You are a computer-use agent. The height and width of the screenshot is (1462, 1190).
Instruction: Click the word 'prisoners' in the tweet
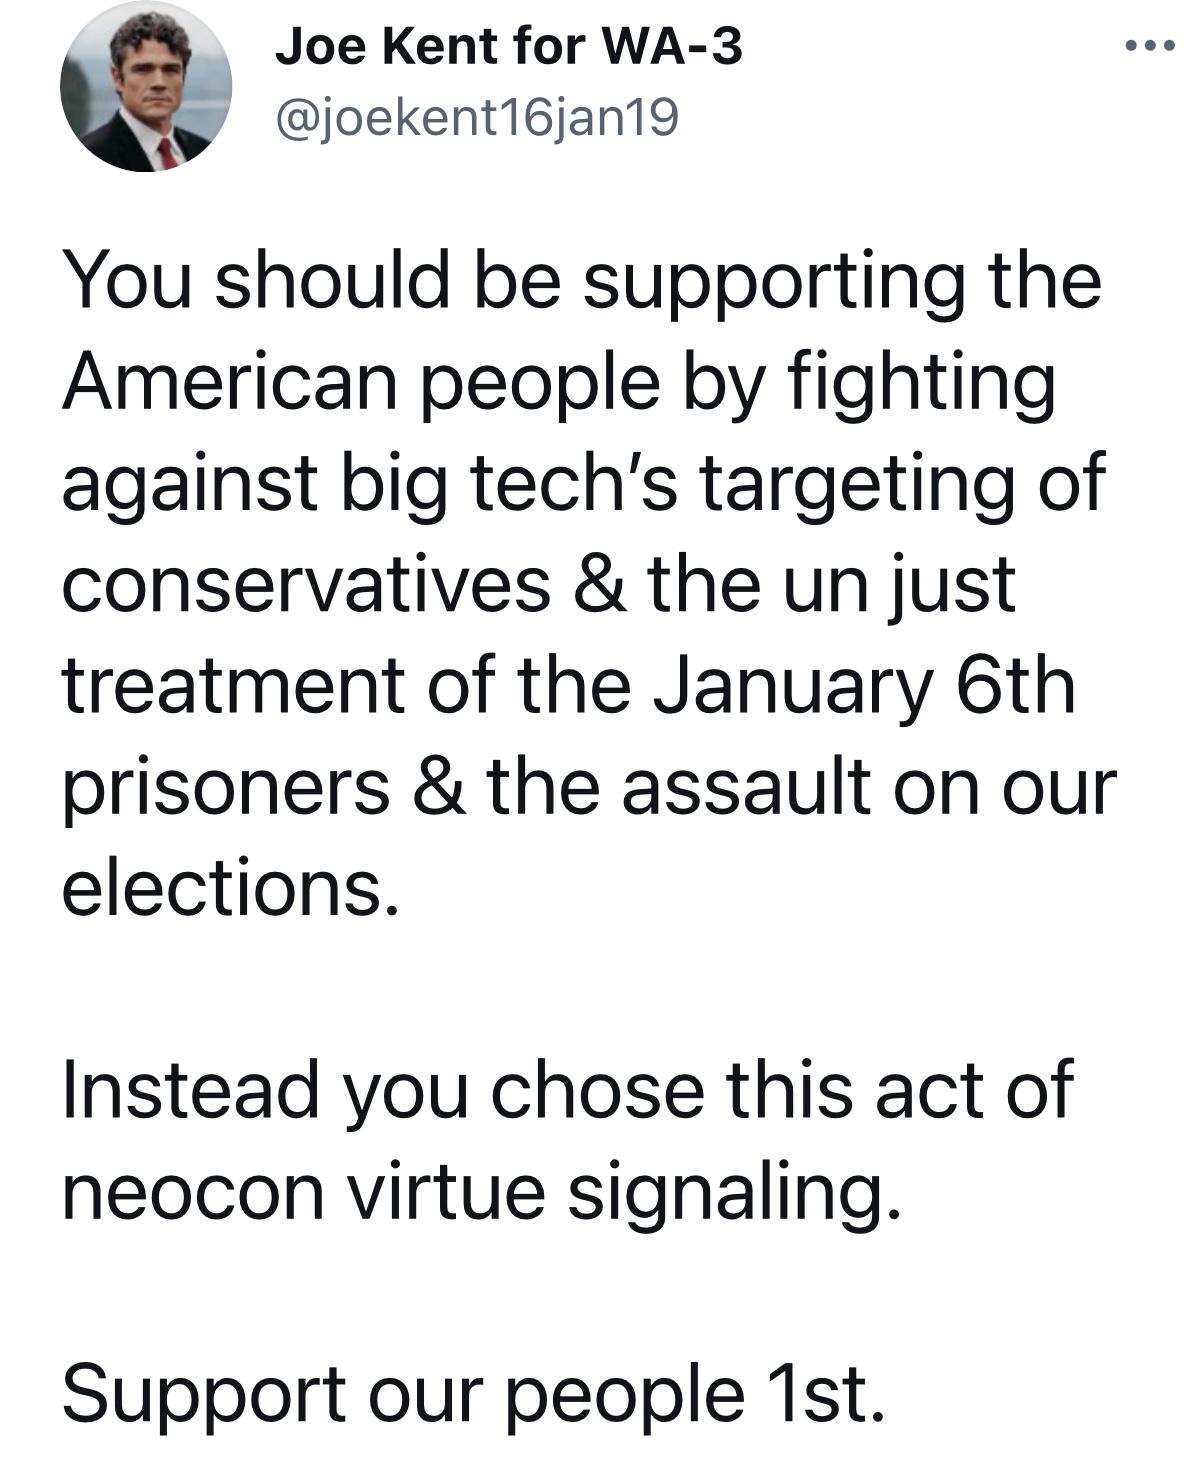tap(226, 789)
